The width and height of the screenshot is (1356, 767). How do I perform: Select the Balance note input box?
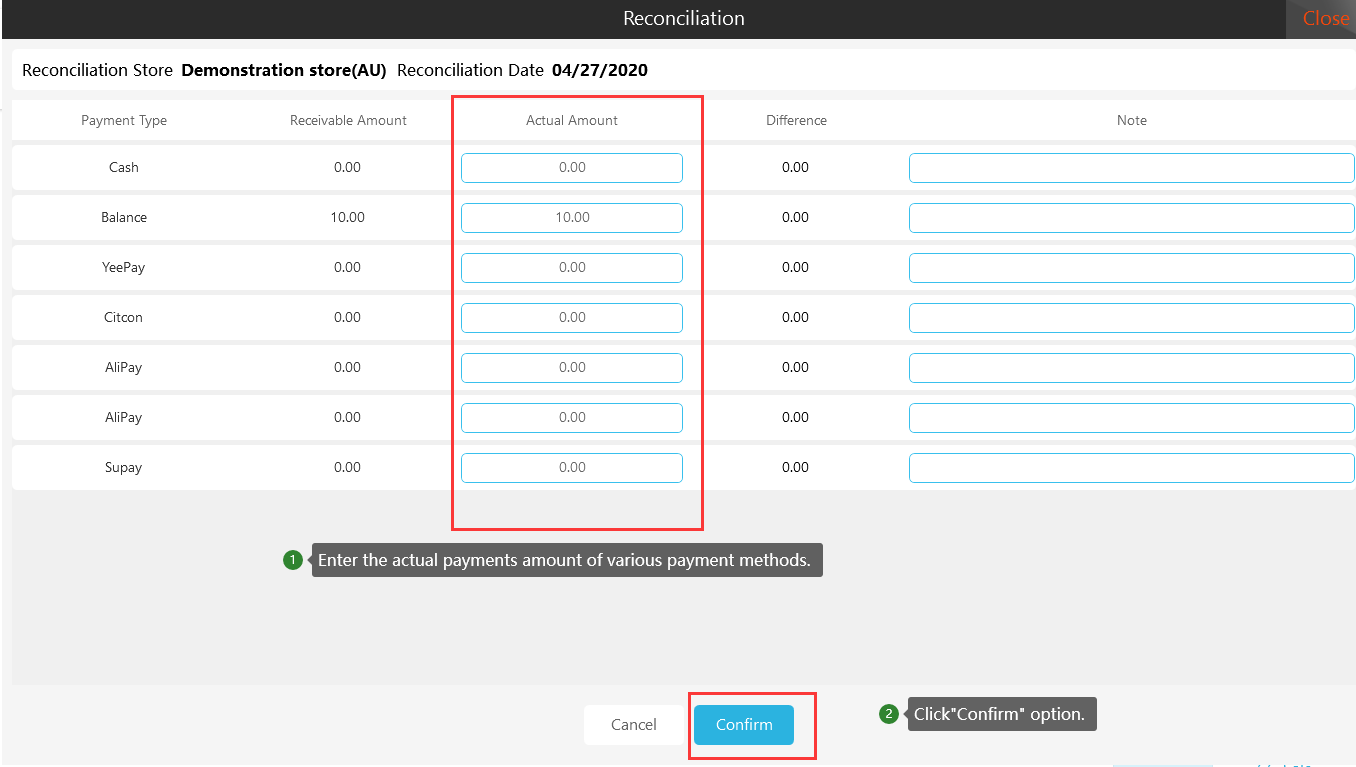pos(1131,218)
